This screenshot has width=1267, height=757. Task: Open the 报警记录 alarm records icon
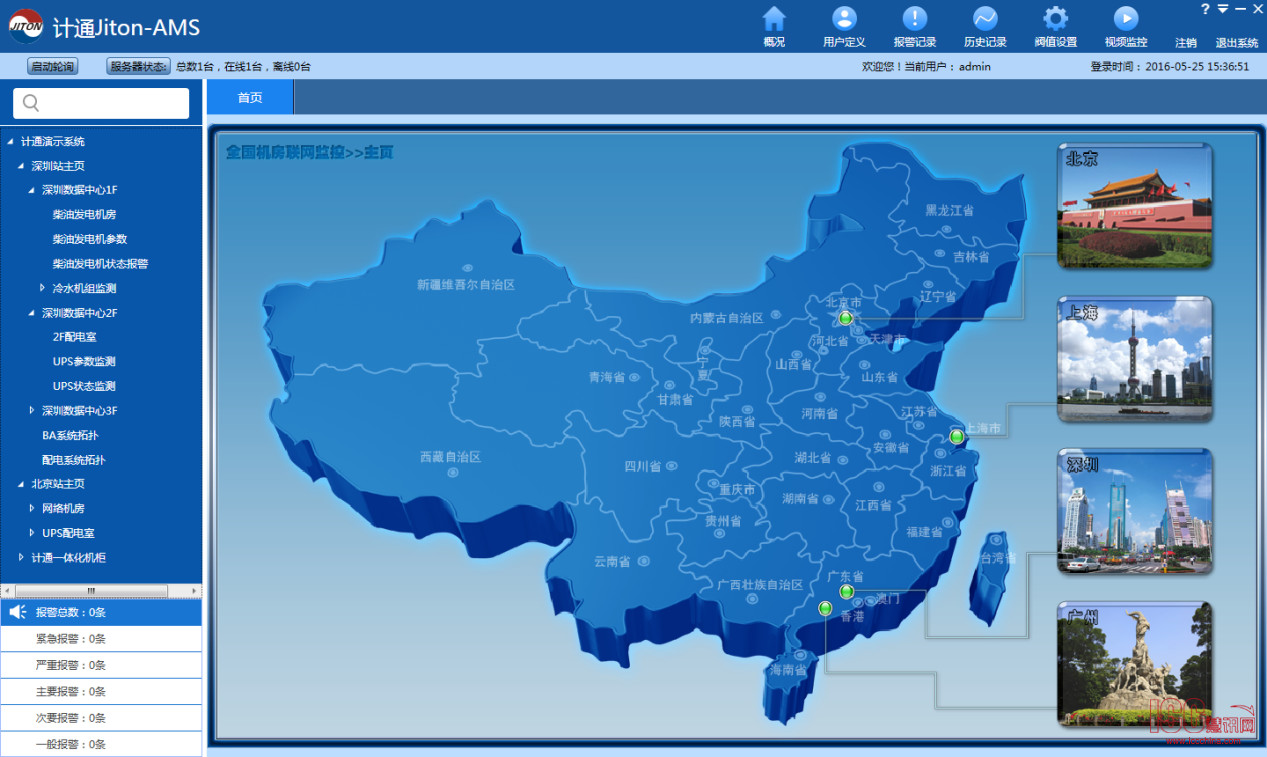(914, 20)
